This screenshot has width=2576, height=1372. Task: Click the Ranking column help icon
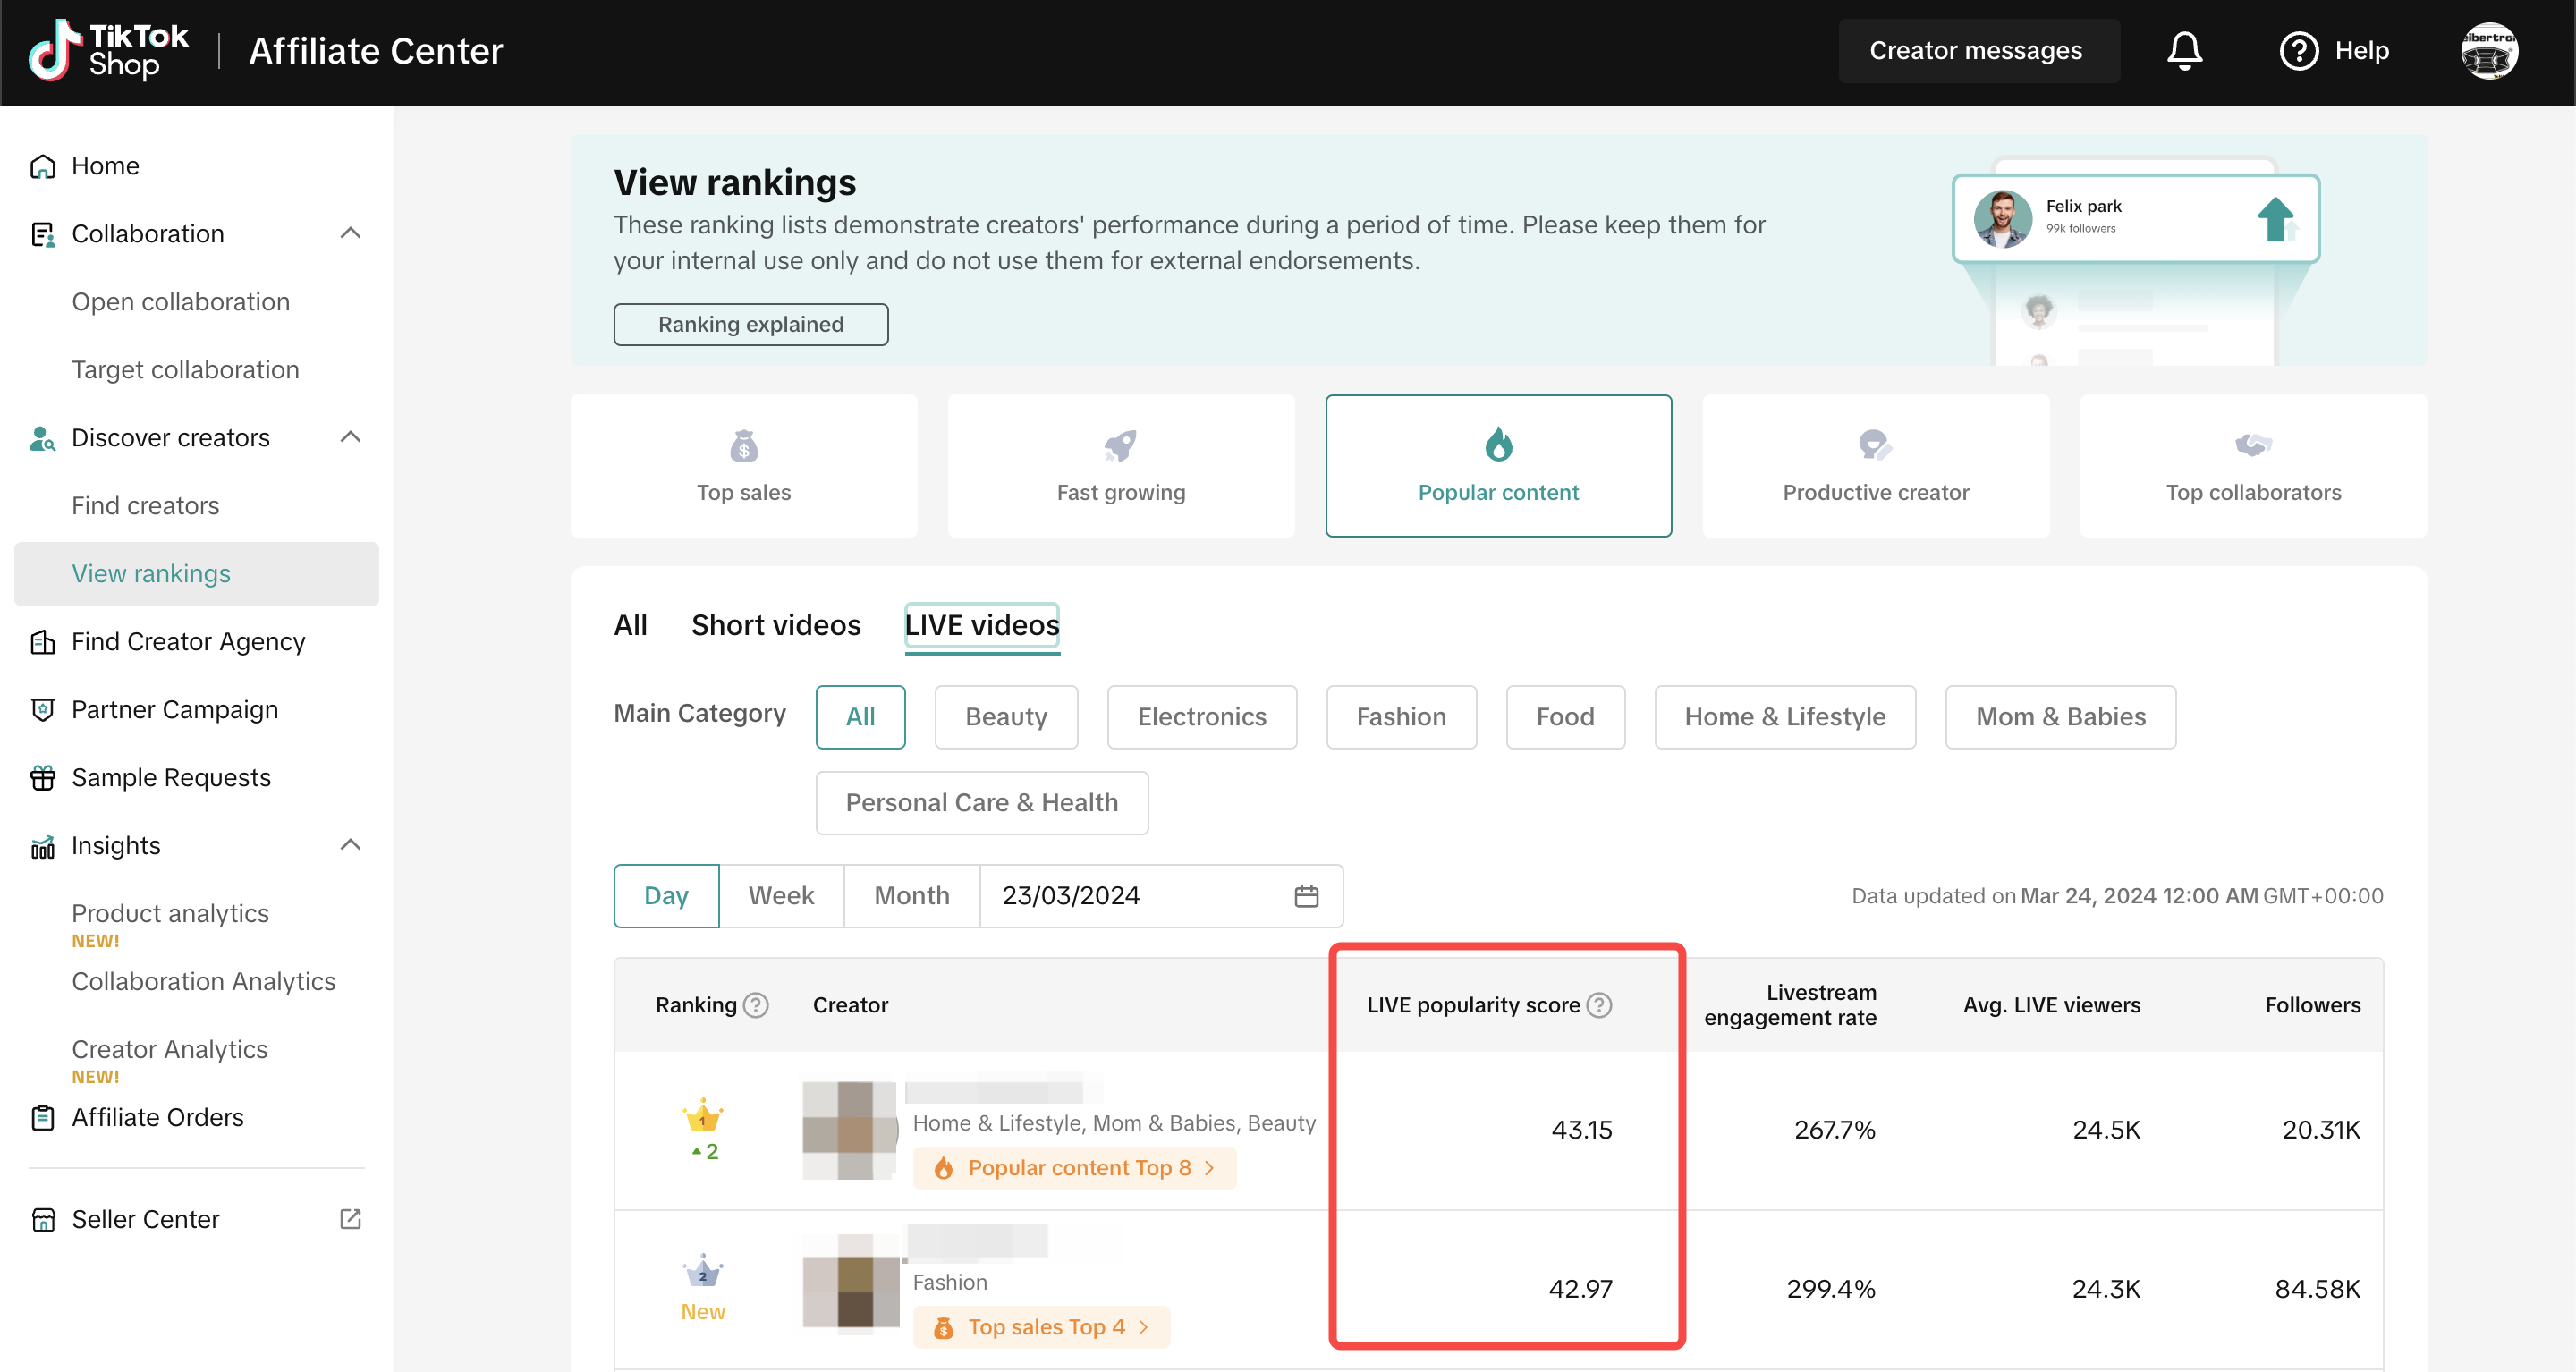pyautogui.click(x=757, y=1005)
